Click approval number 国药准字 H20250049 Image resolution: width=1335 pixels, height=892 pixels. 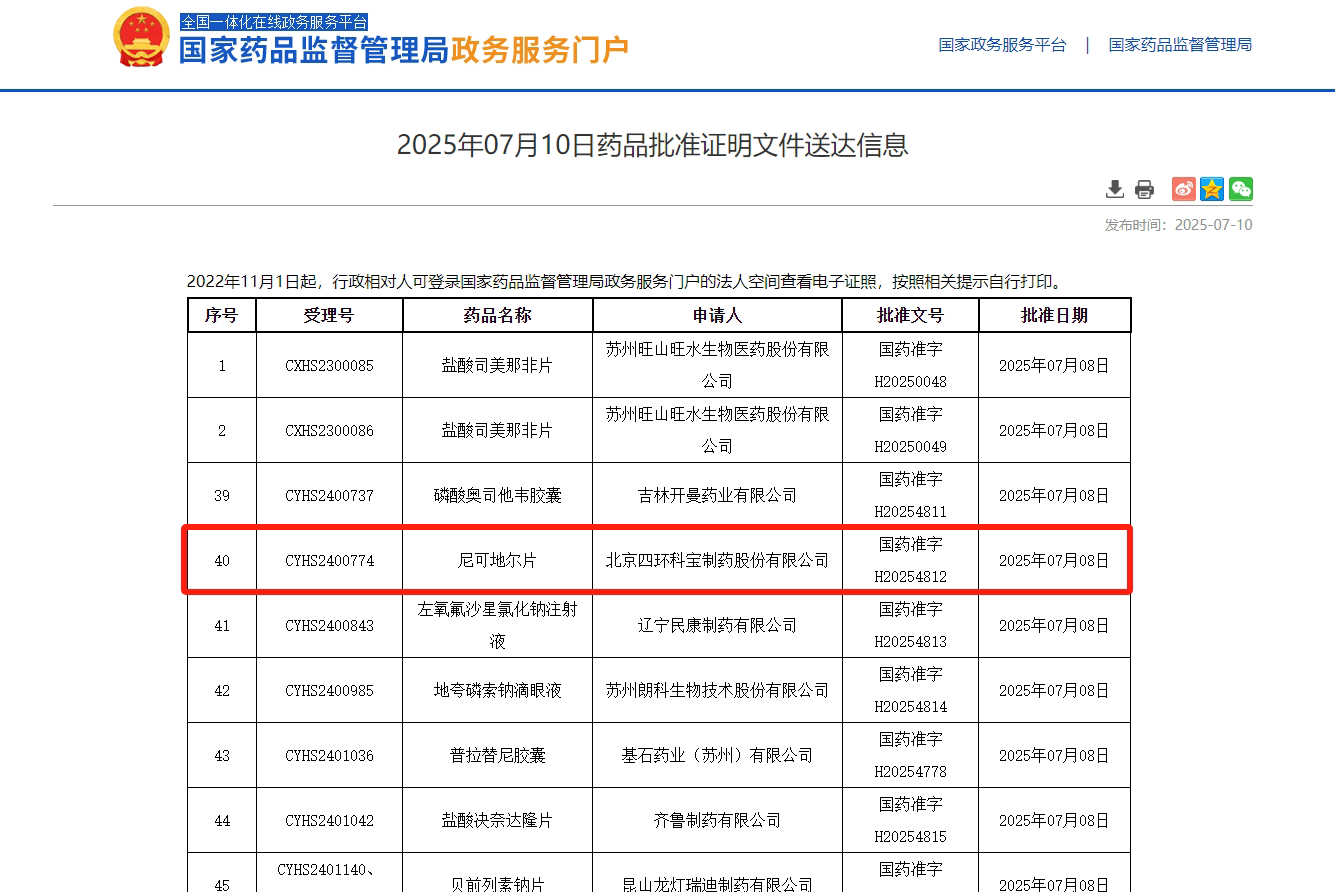click(x=910, y=430)
